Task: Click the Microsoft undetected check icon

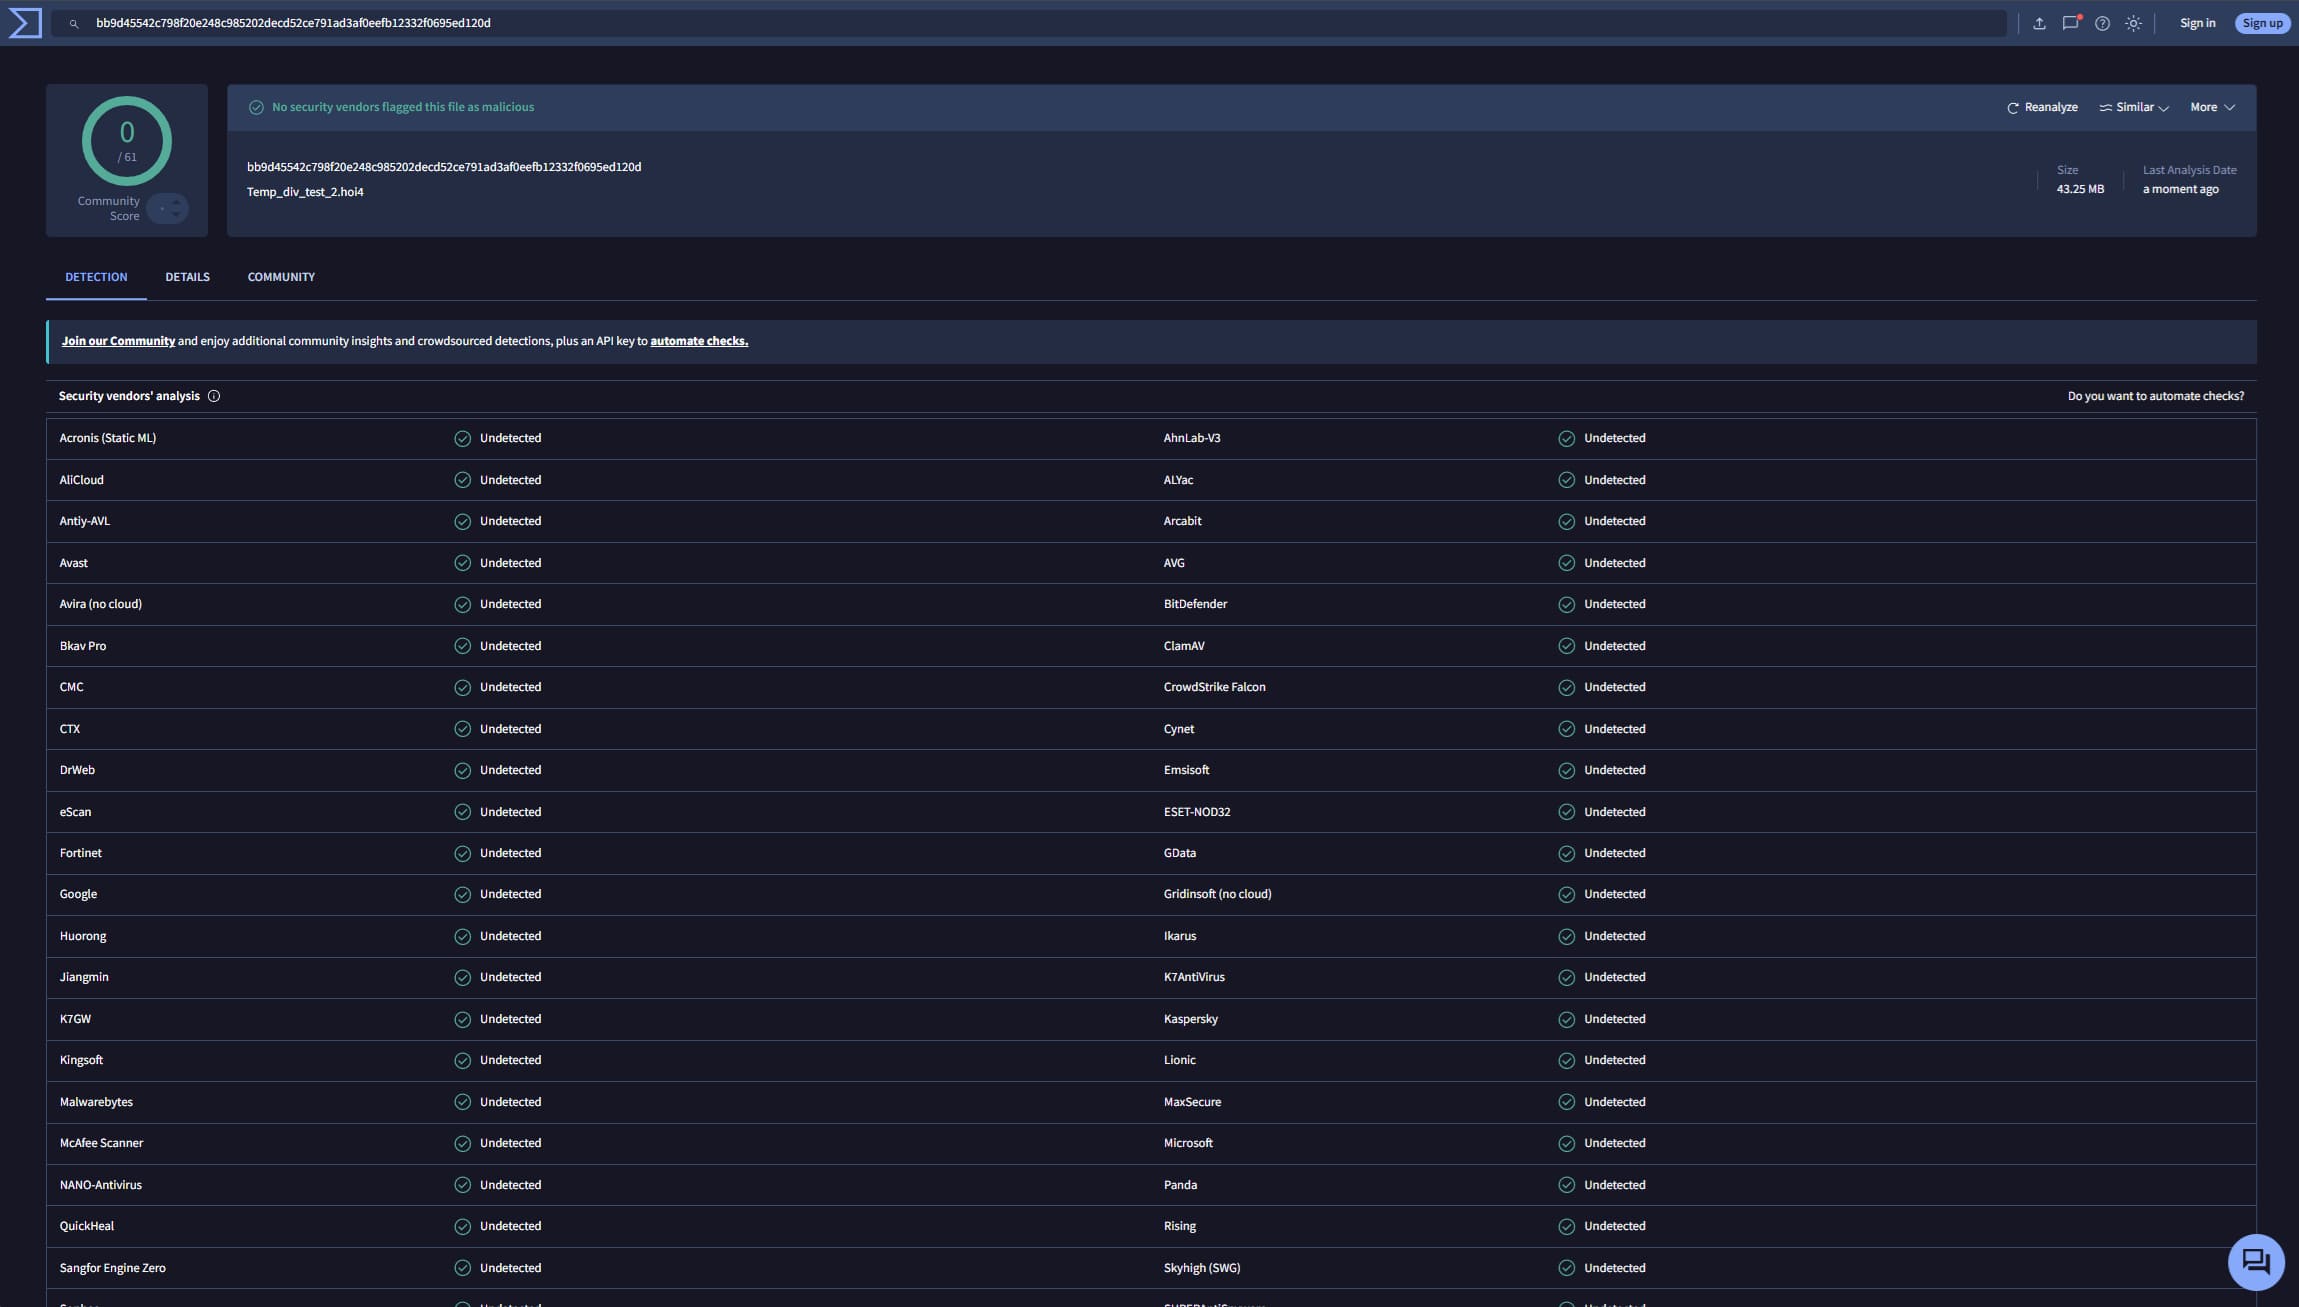Action: click(1566, 1143)
